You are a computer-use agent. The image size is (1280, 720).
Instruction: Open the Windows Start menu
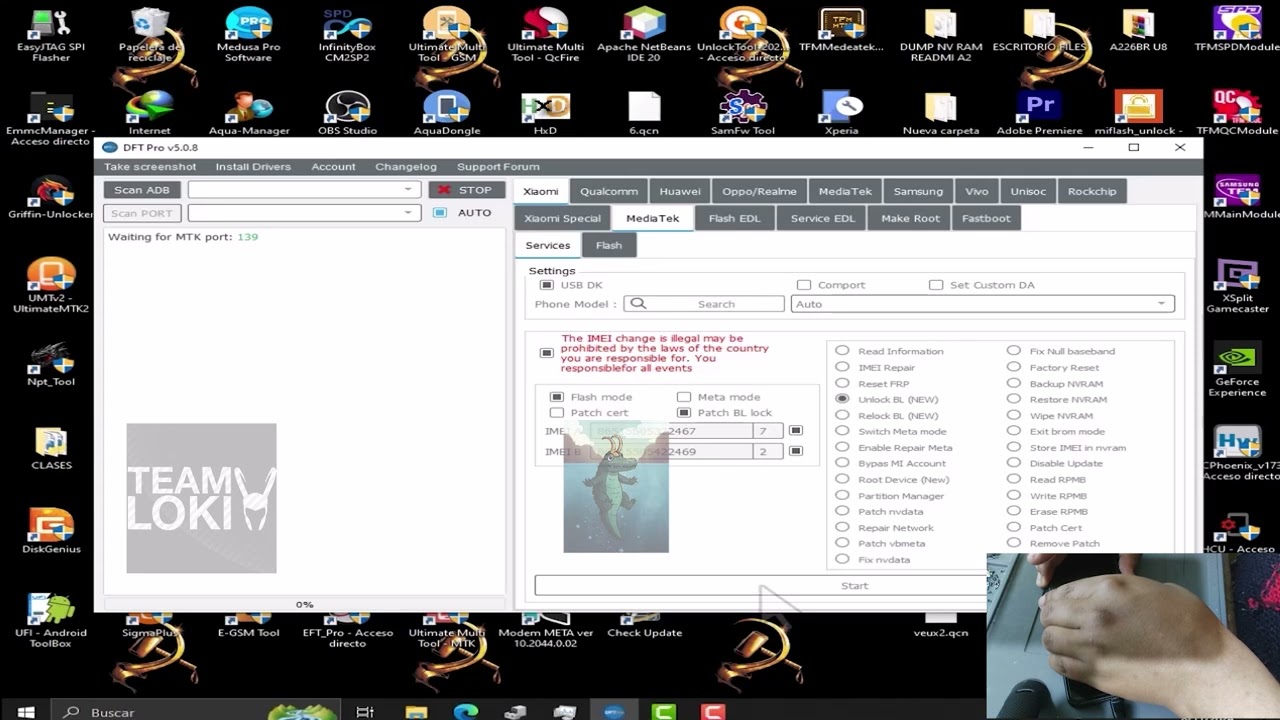click(x=26, y=712)
